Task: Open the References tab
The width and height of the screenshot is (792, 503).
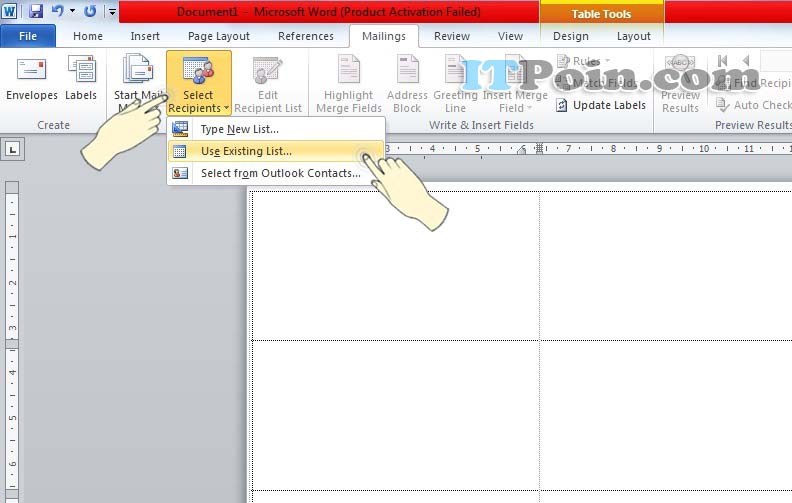Action: pyautogui.click(x=306, y=36)
